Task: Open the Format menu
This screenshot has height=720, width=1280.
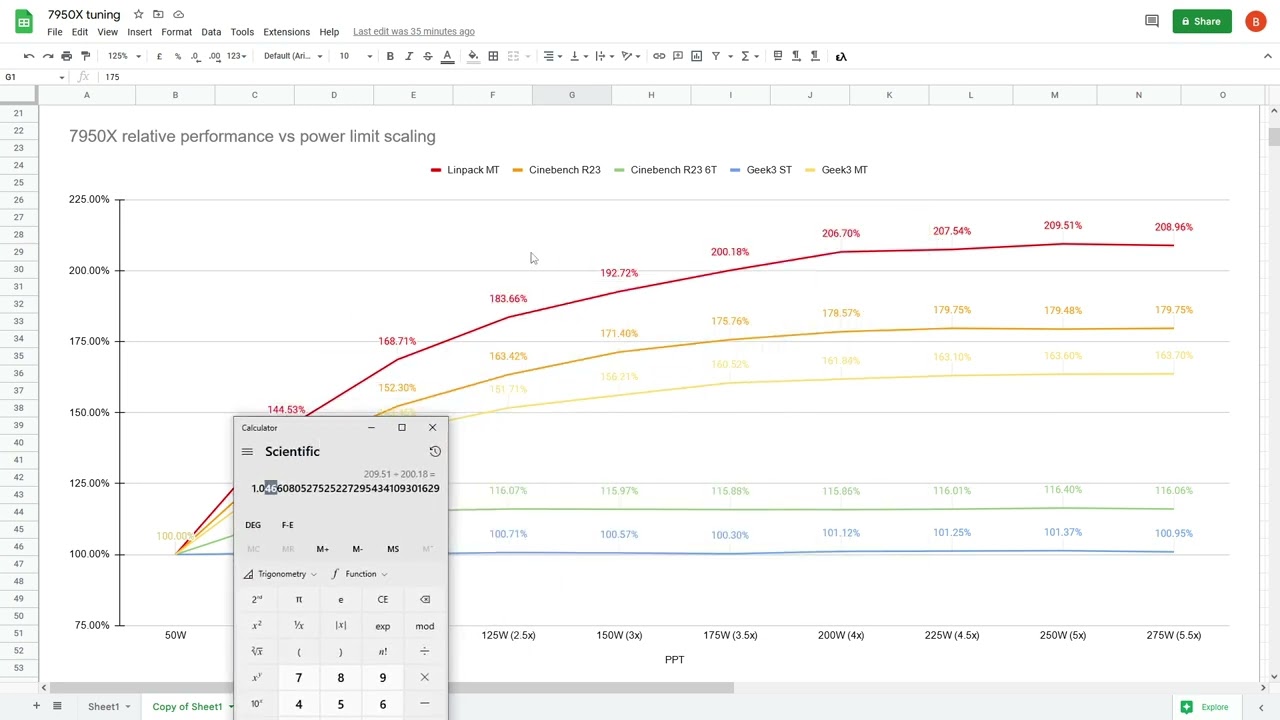Action: tap(176, 32)
